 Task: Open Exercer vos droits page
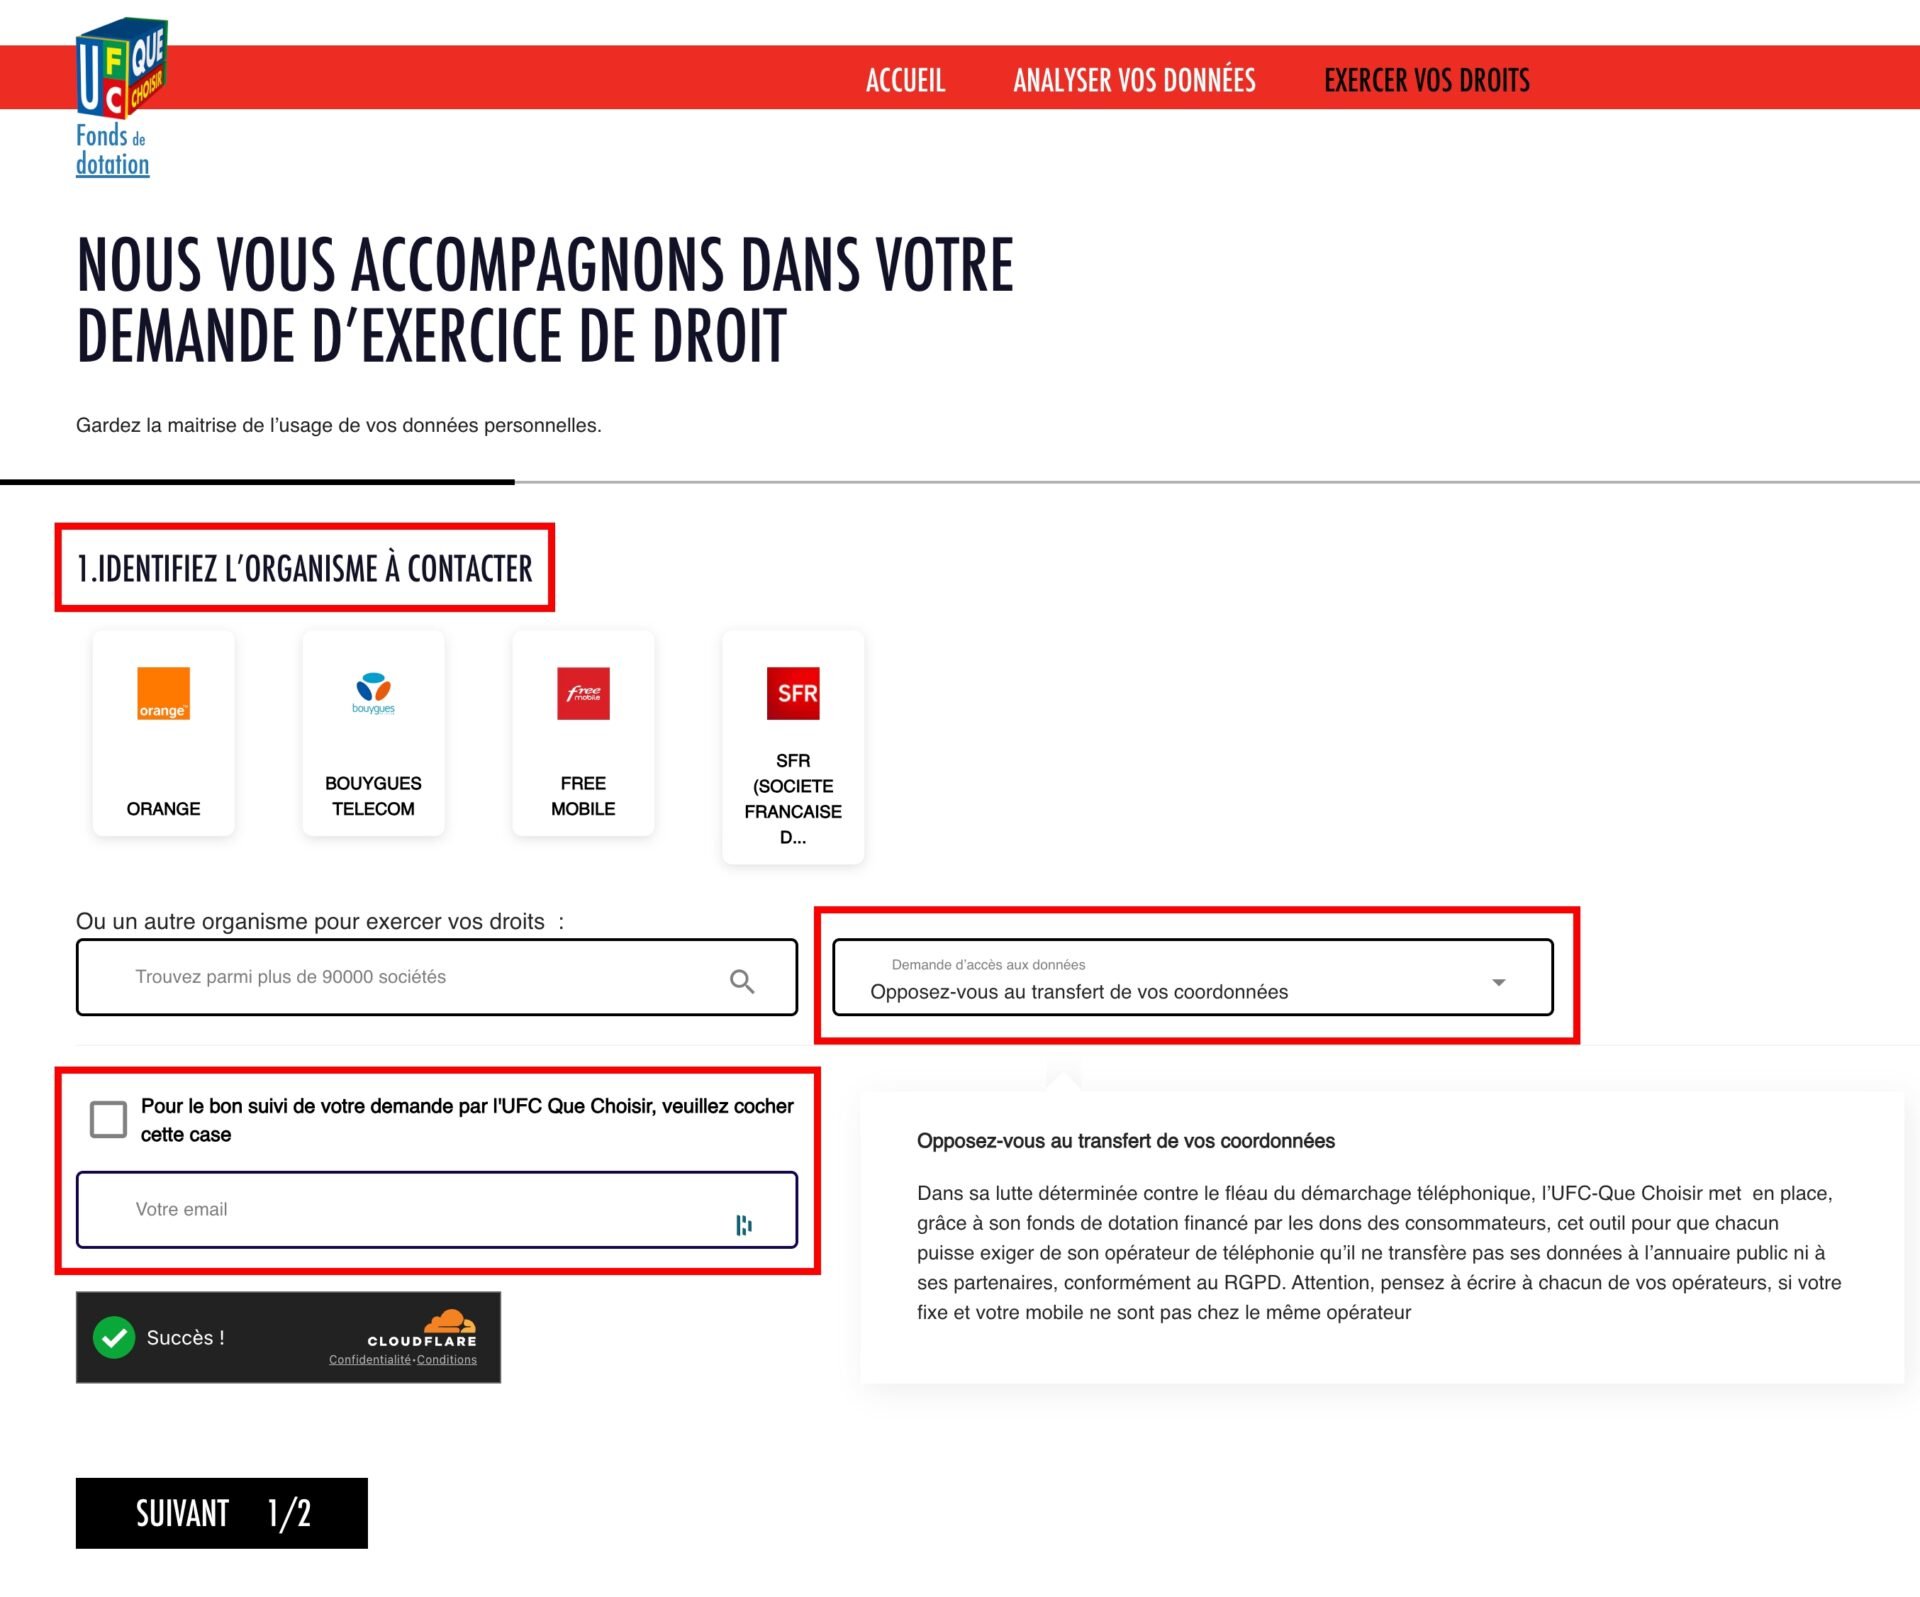click(1427, 80)
